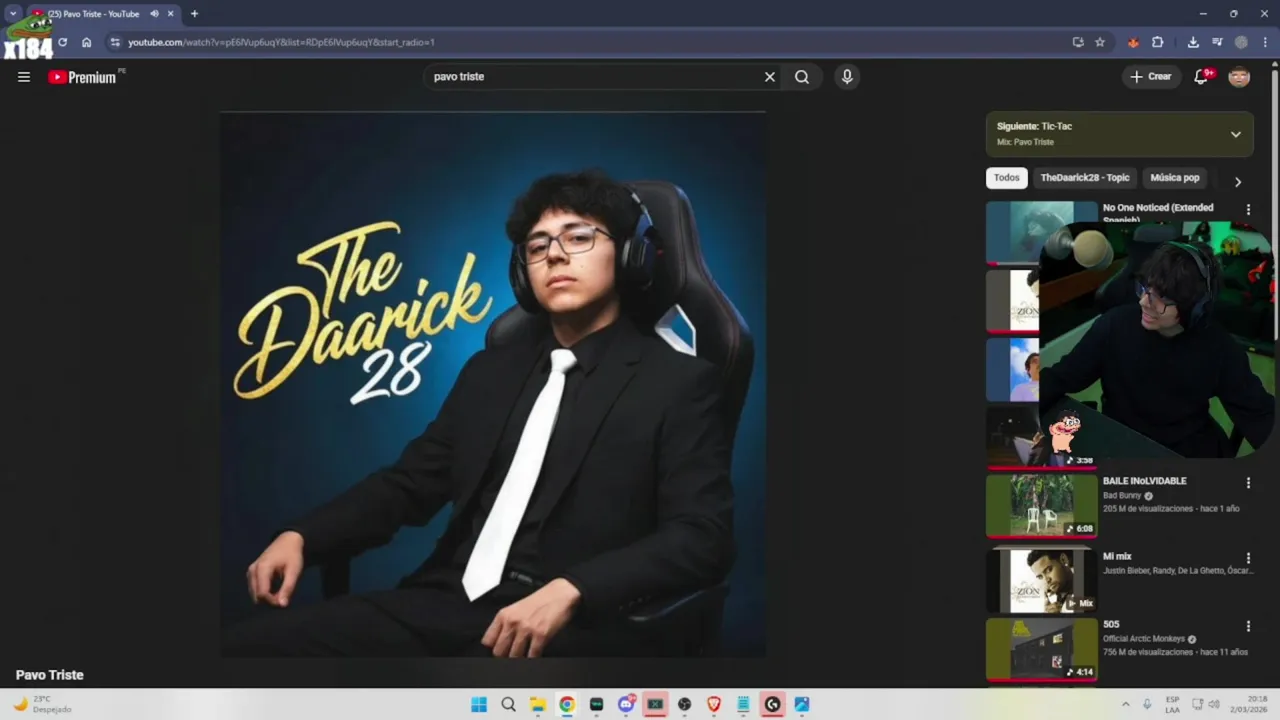Start voice search with microphone icon
The image size is (1280, 720).
[847, 77]
